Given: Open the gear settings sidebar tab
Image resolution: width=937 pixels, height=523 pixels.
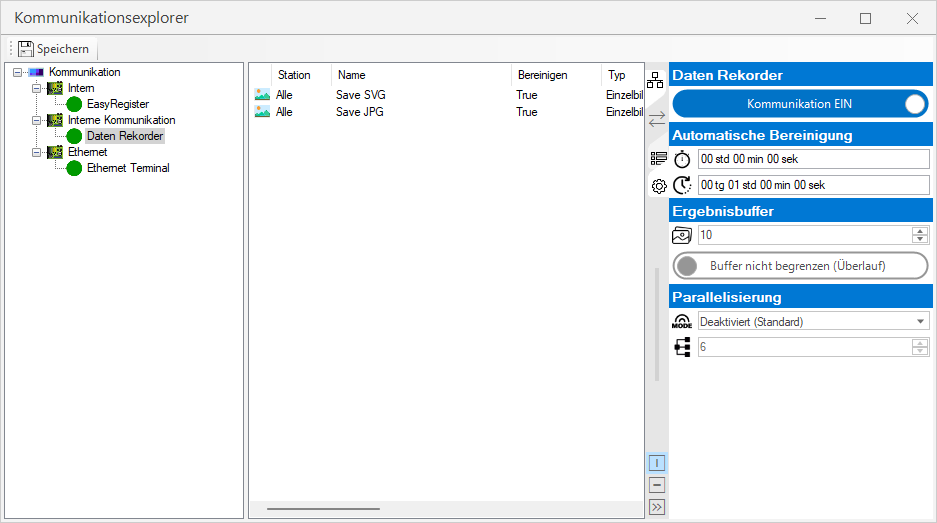Looking at the screenshot, I should pos(658,185).
